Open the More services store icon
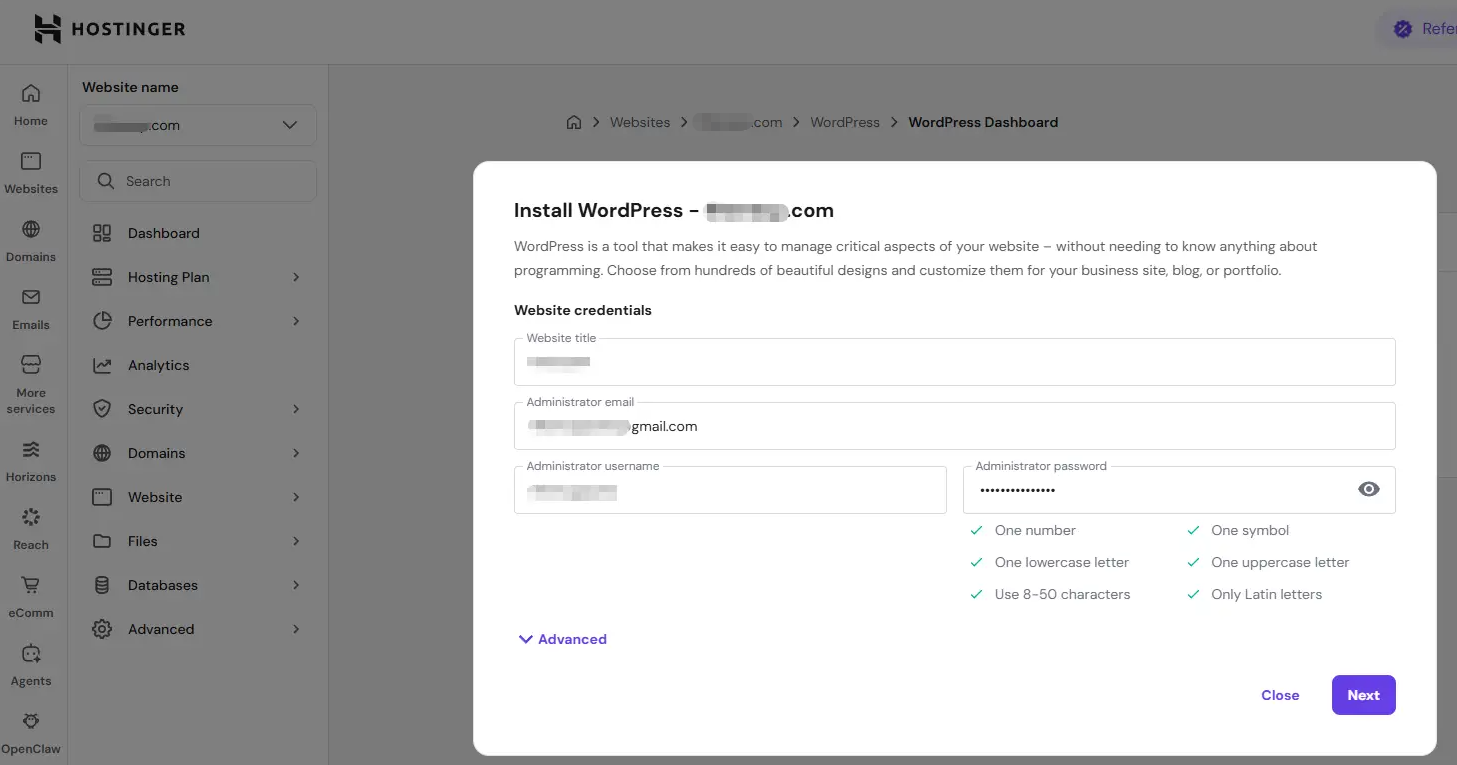1457x765 pixels. click(31, 364)
